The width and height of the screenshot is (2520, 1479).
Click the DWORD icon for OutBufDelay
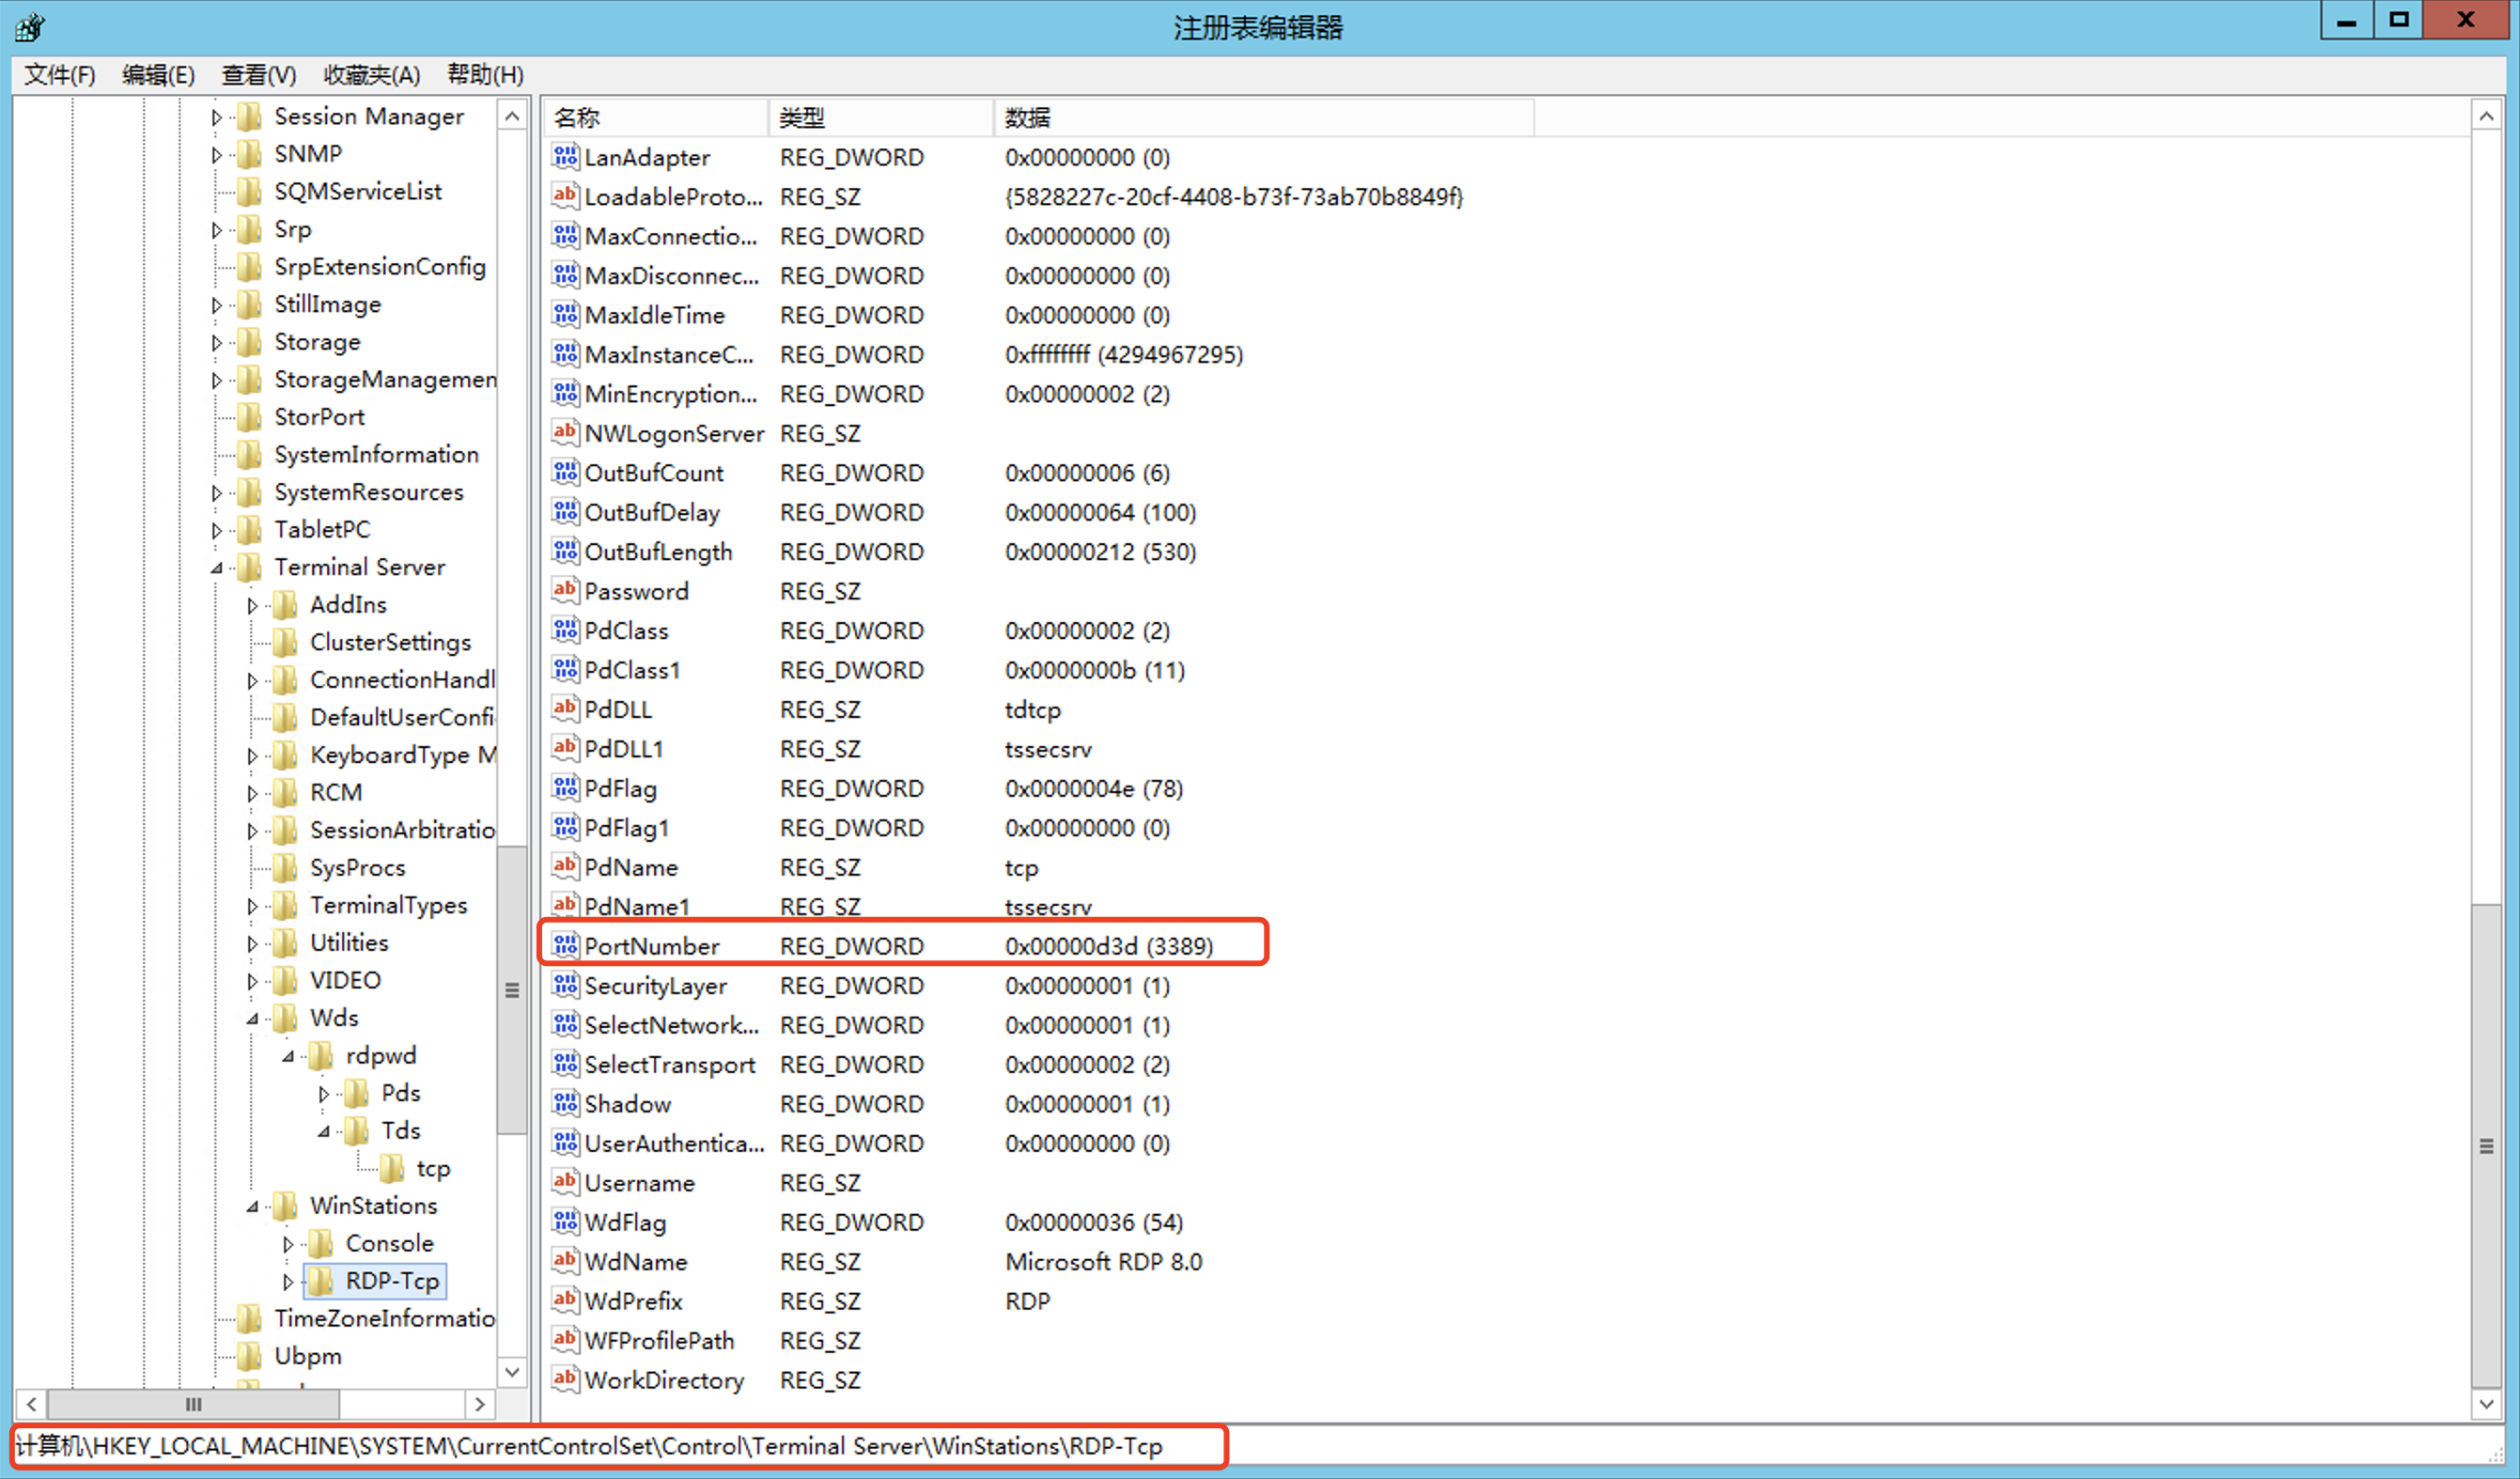(565, 511)
